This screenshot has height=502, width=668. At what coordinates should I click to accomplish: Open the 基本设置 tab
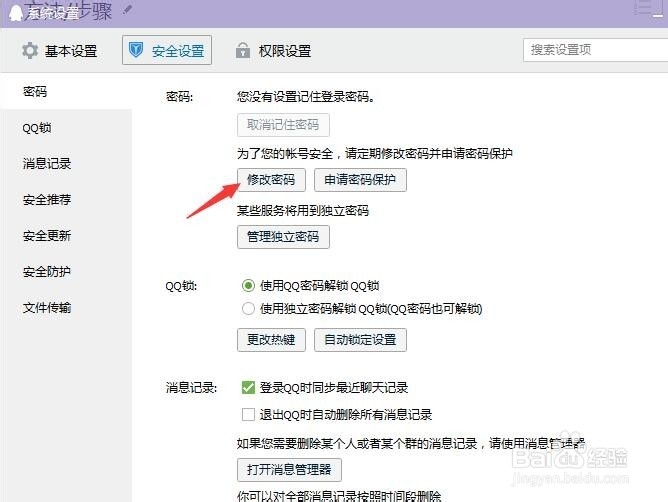pos(60,51)
